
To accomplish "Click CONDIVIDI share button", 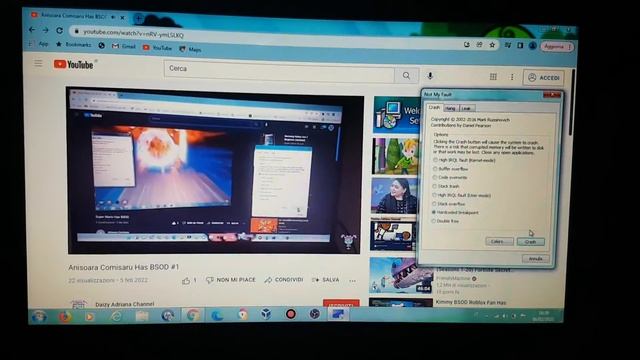I will (284, 280).
